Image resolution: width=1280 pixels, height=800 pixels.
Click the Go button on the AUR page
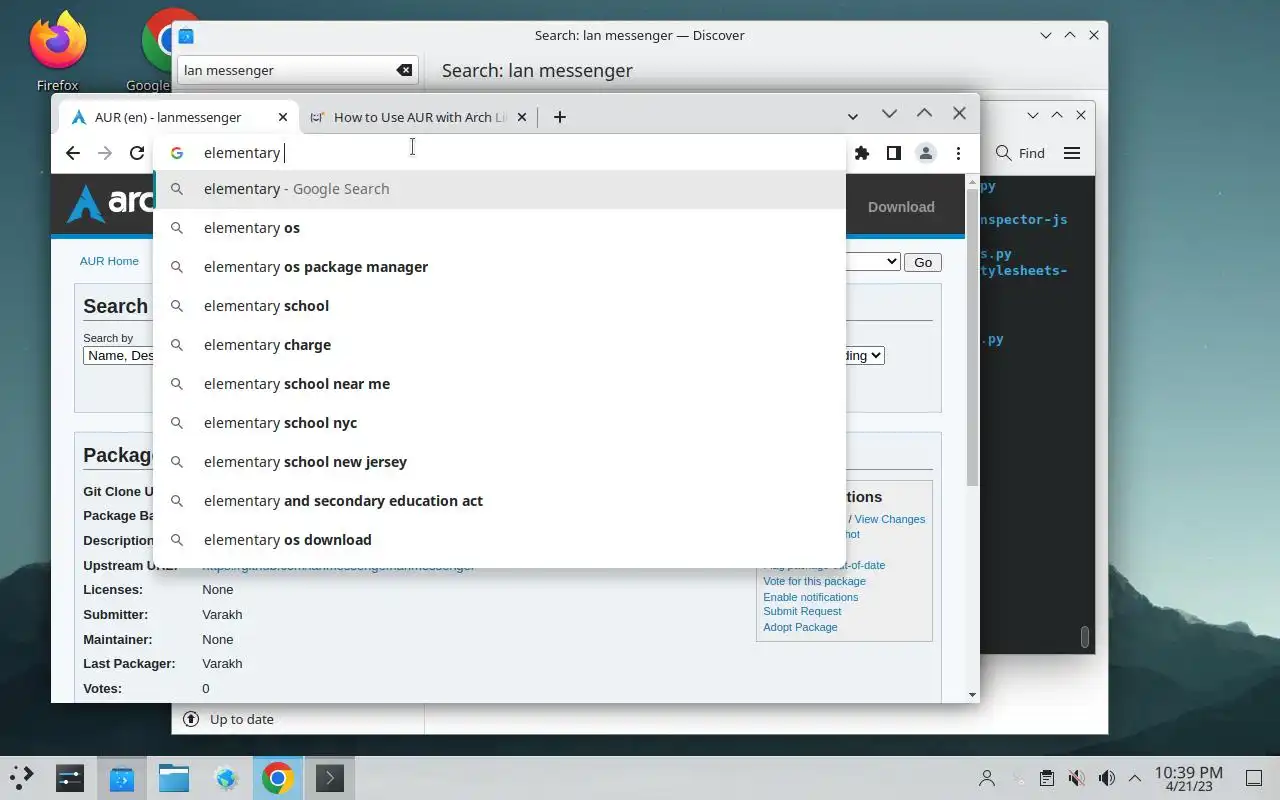[x=923, y=262]
